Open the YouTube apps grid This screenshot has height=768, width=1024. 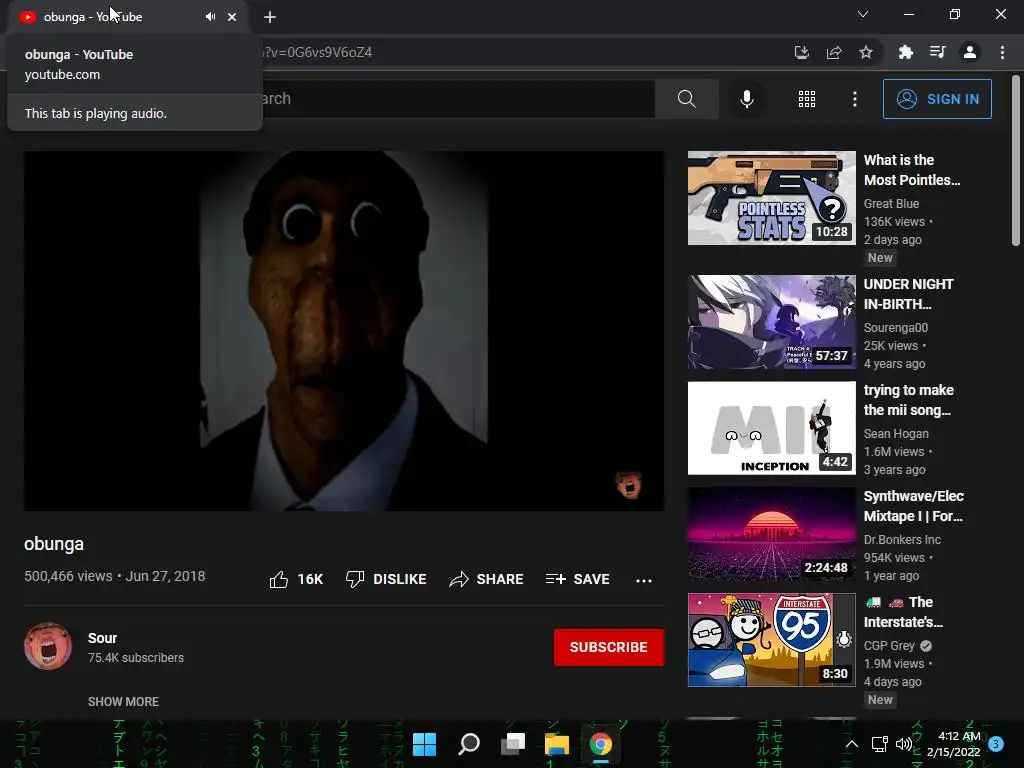point(807,99)
